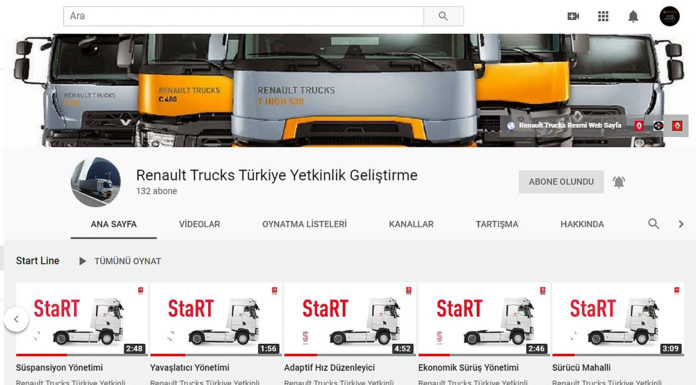
Task: Click watch progress bar under Adaptif Hız Düzenleyici thumbnail
Action: (350, 355)
